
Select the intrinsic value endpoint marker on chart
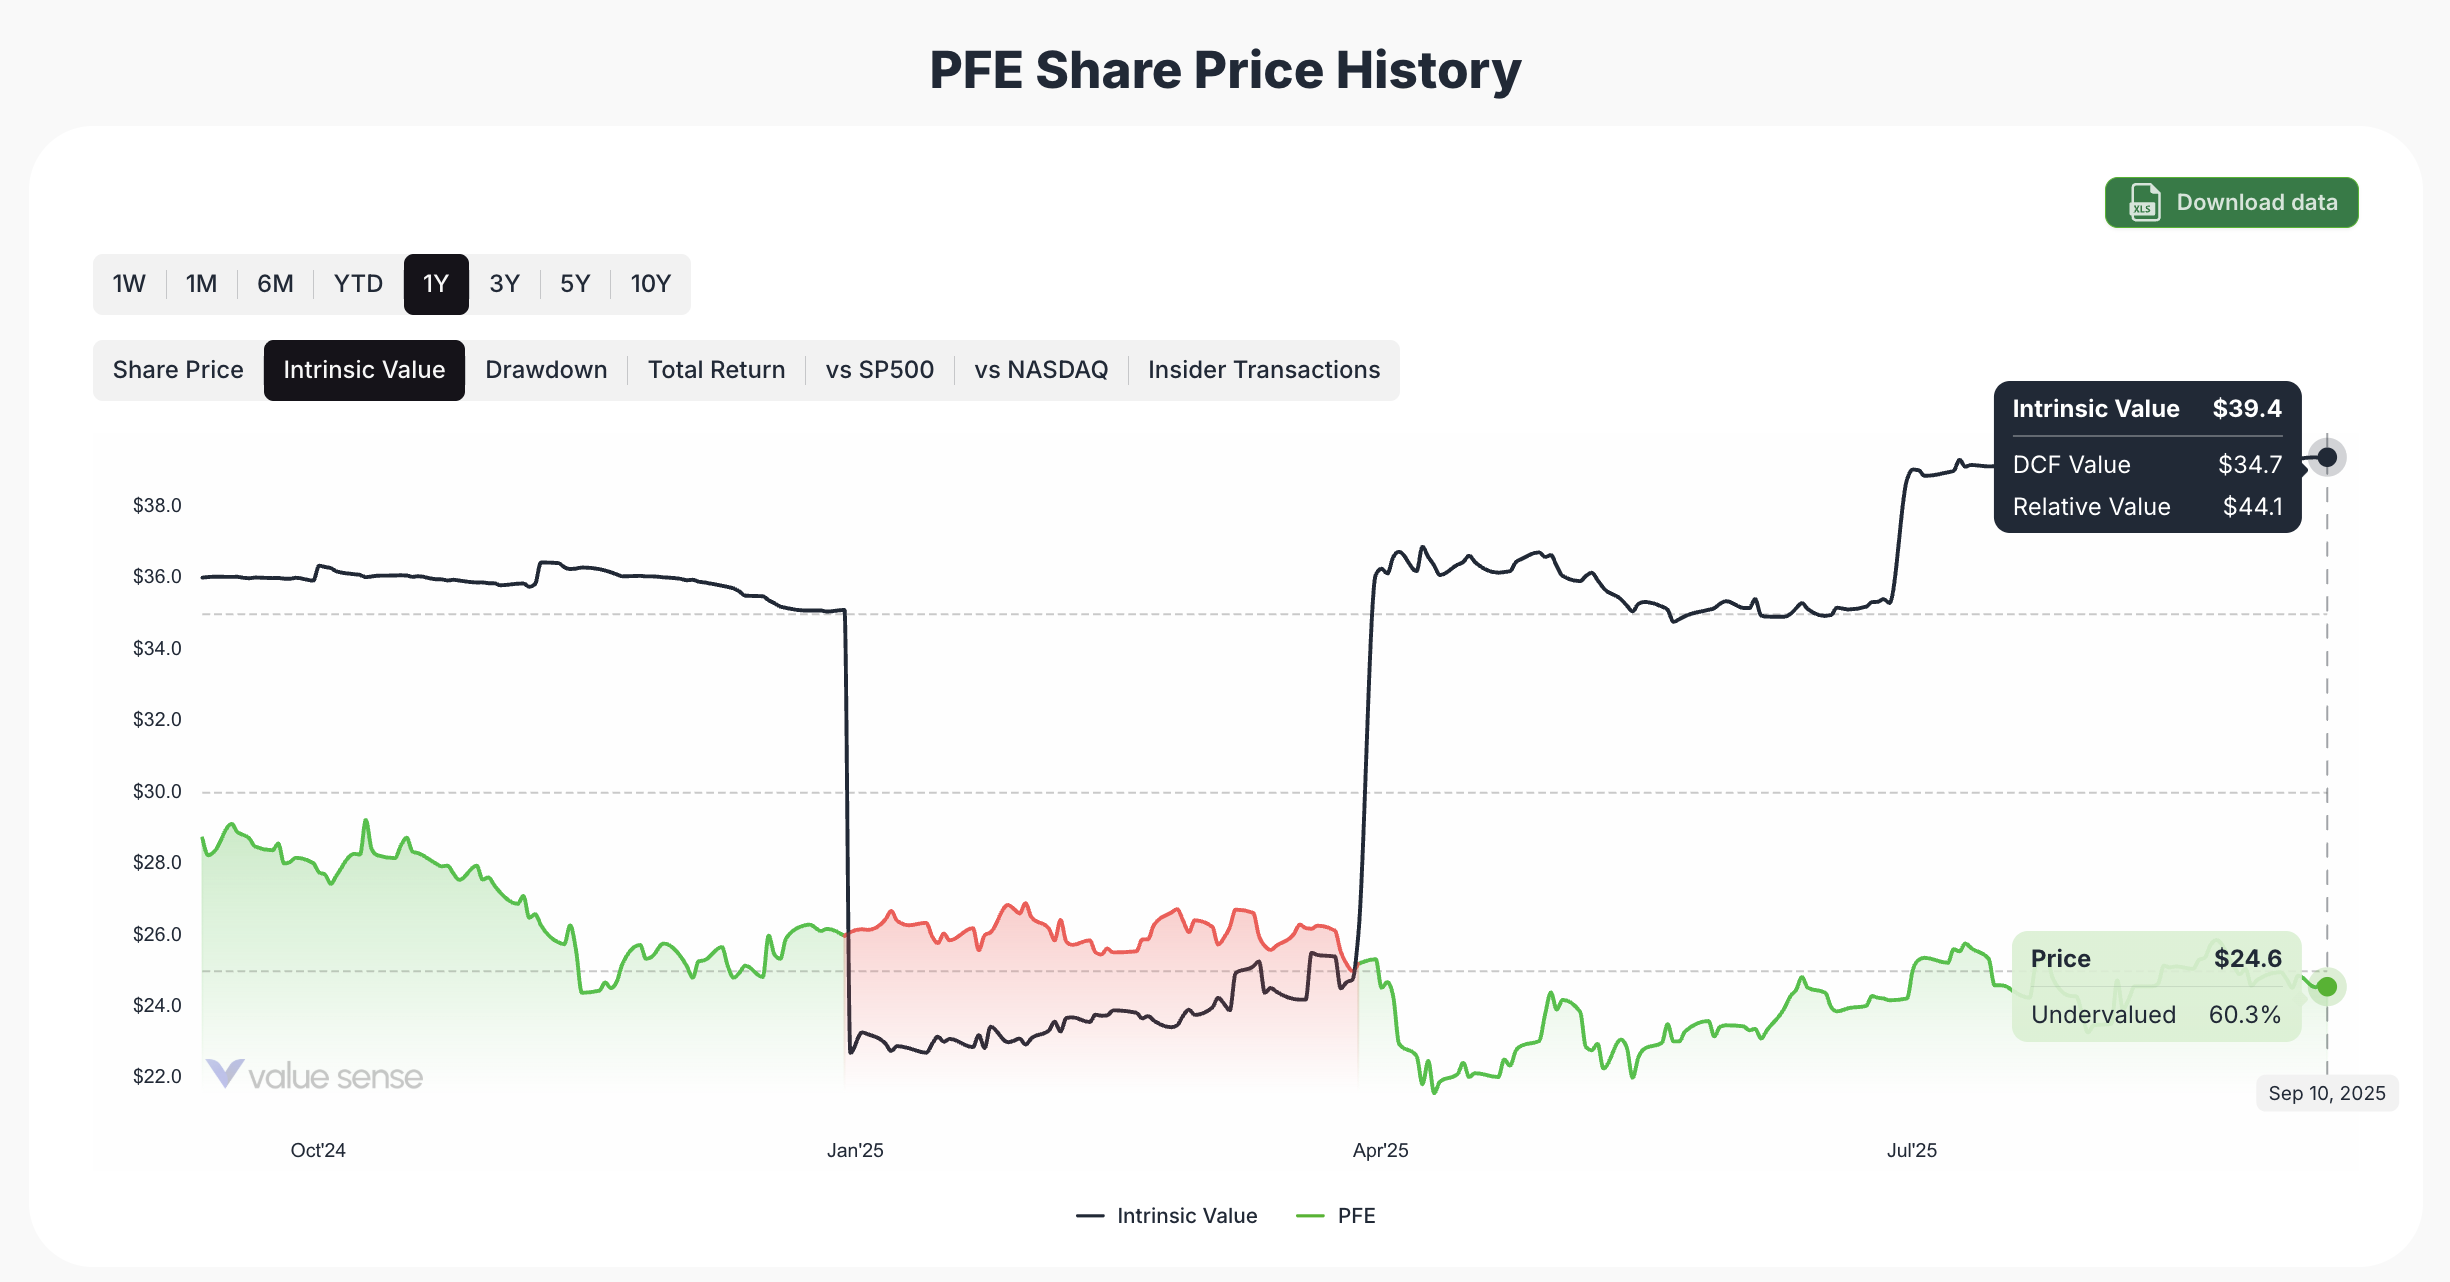click(x=2327, y=457)
